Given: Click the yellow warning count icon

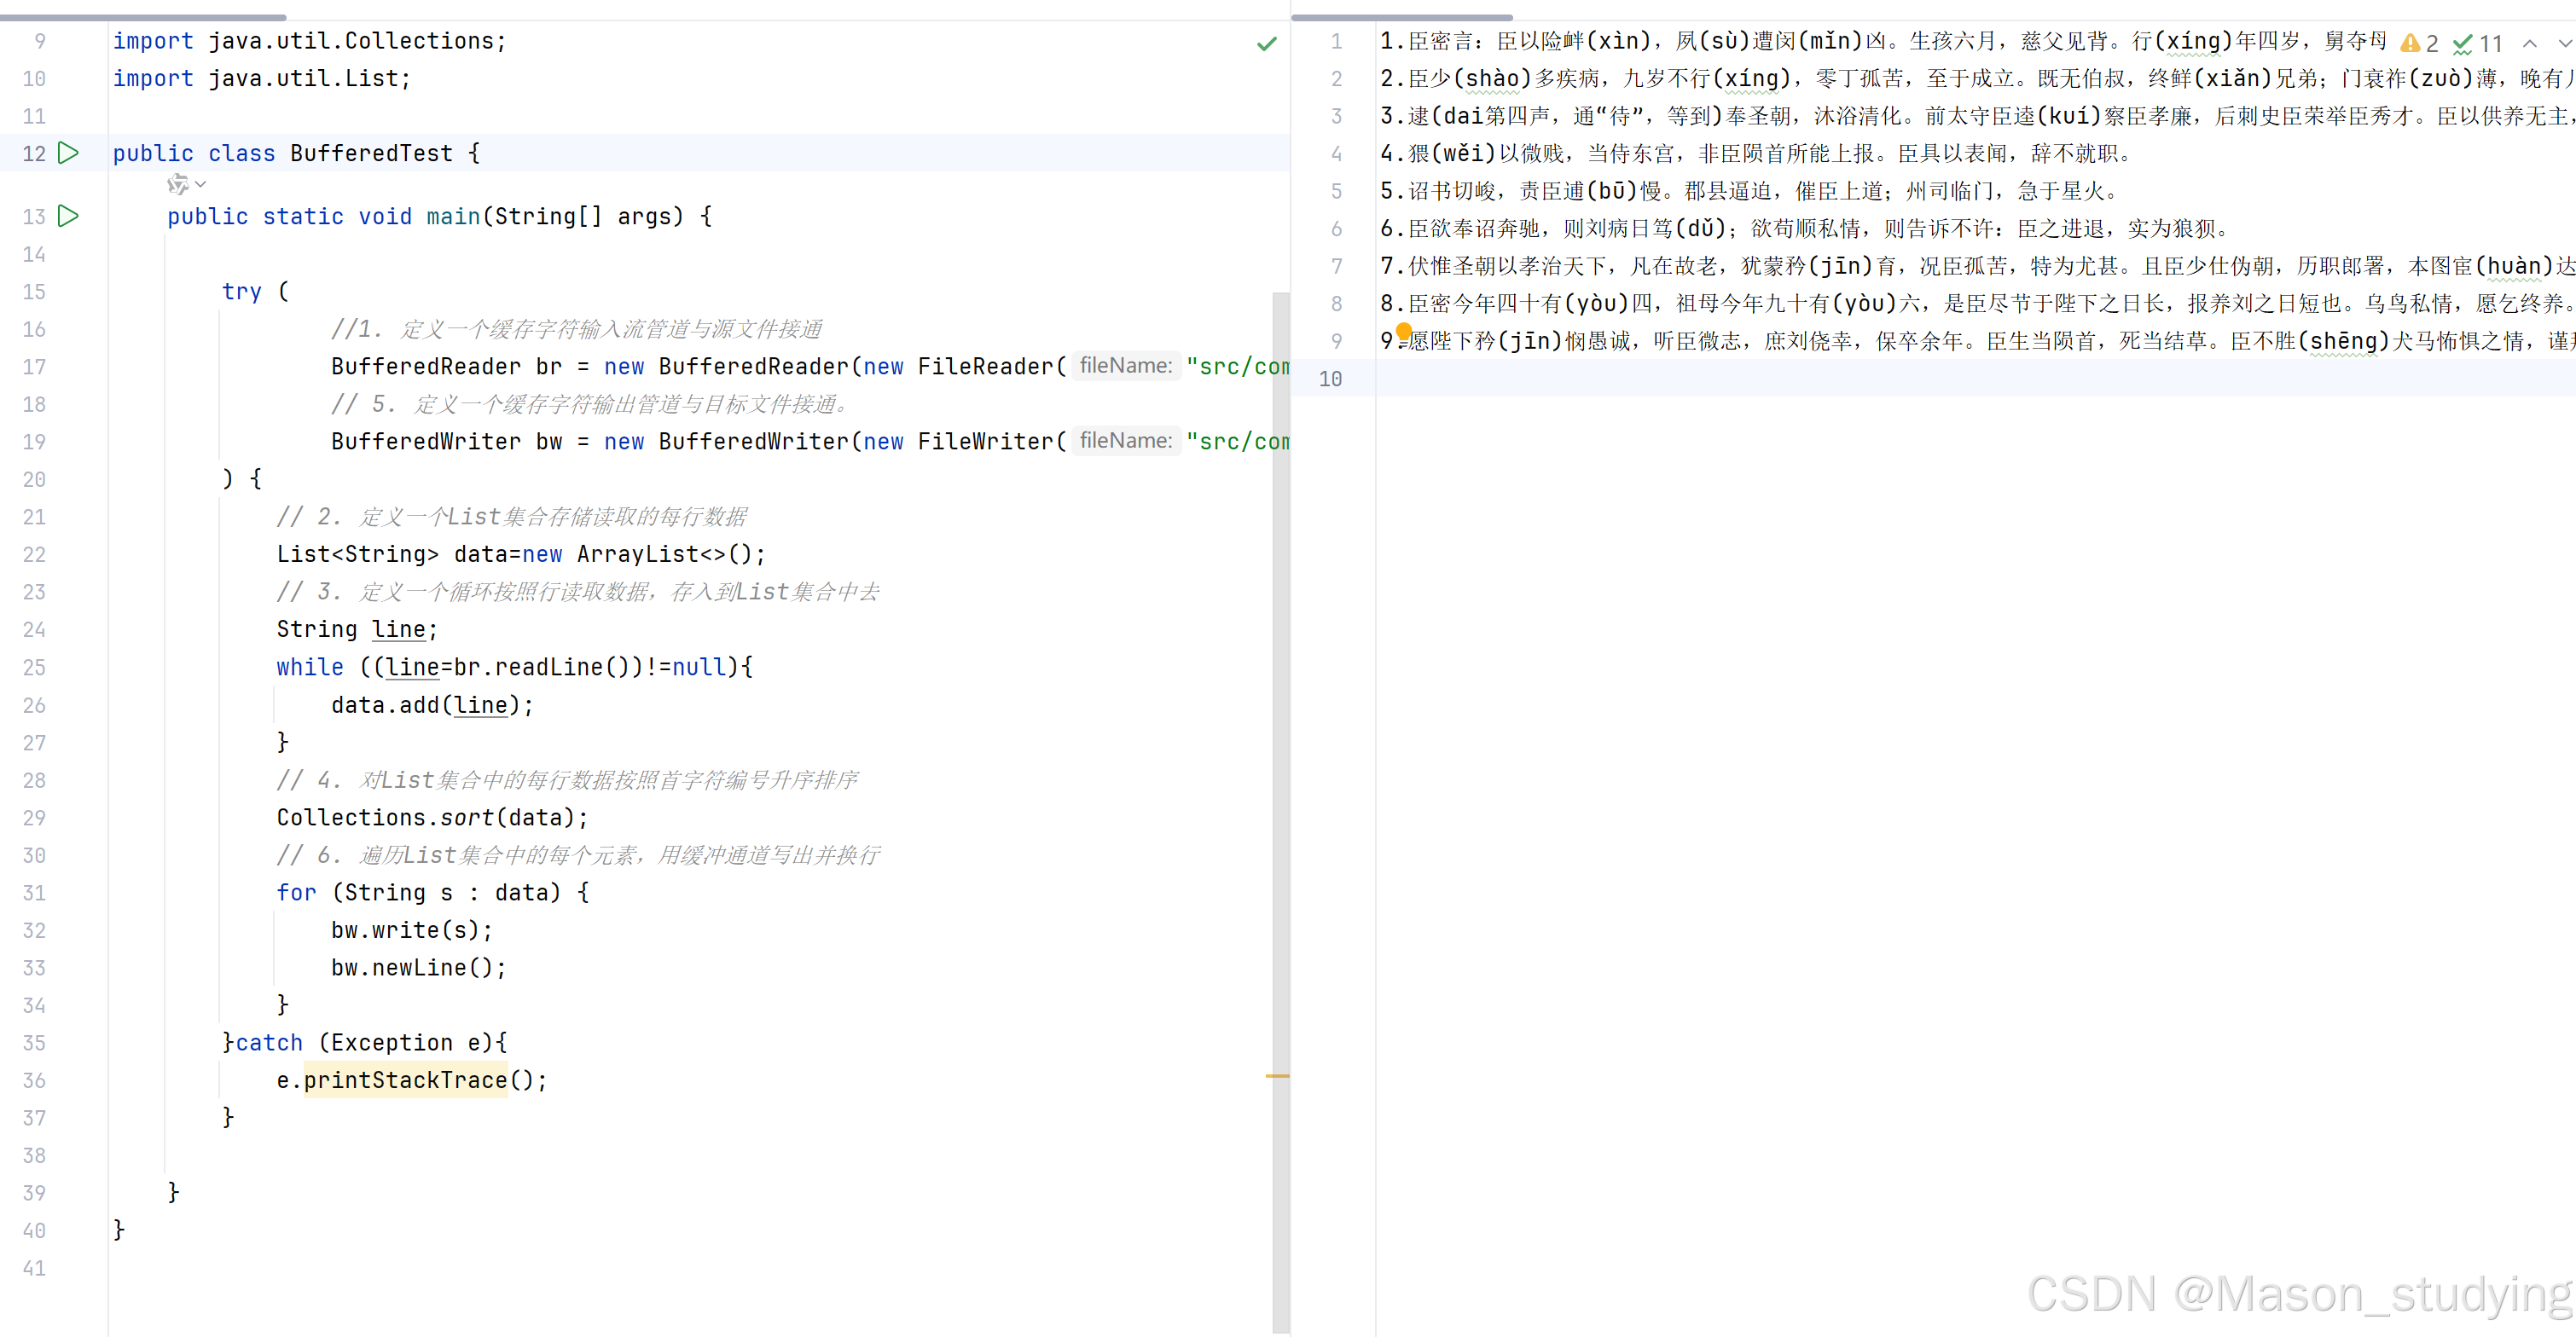Looking at the screenshot, I should point(2410,43).
